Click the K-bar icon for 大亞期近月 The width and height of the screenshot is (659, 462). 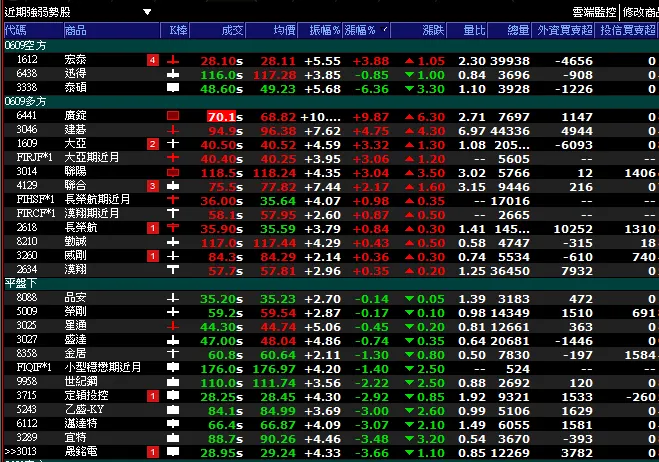[173, 158]
